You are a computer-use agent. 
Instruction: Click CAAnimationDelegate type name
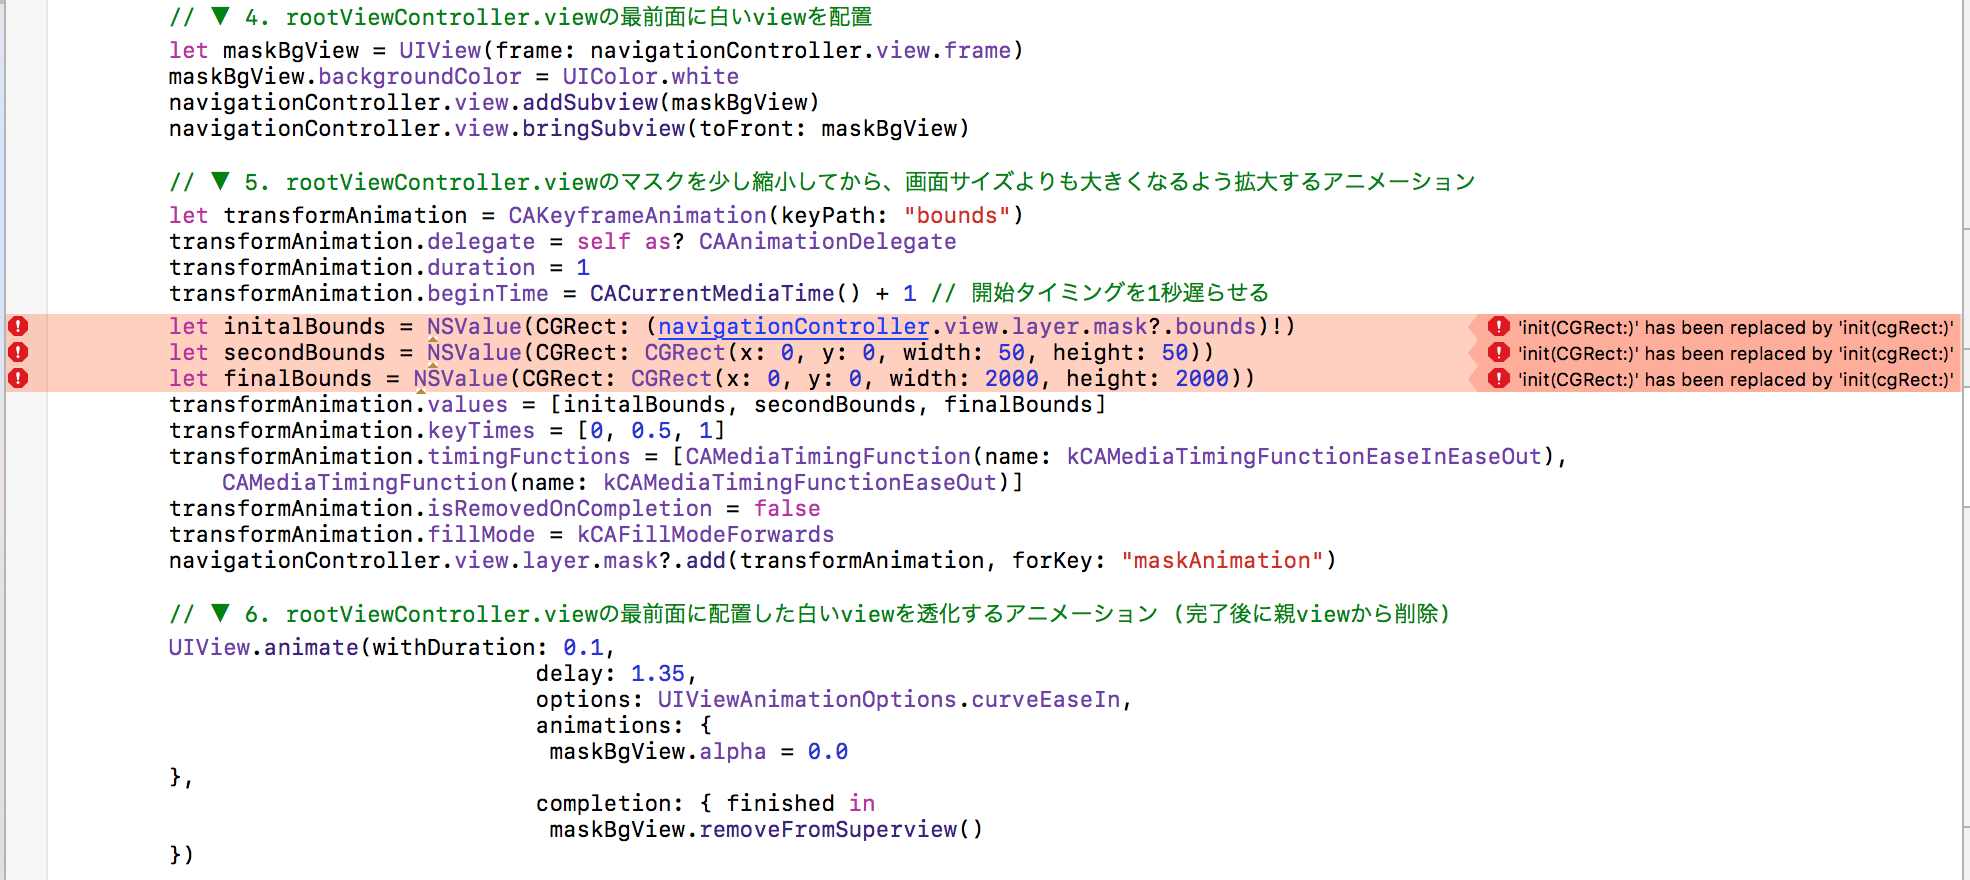[827, 242]
